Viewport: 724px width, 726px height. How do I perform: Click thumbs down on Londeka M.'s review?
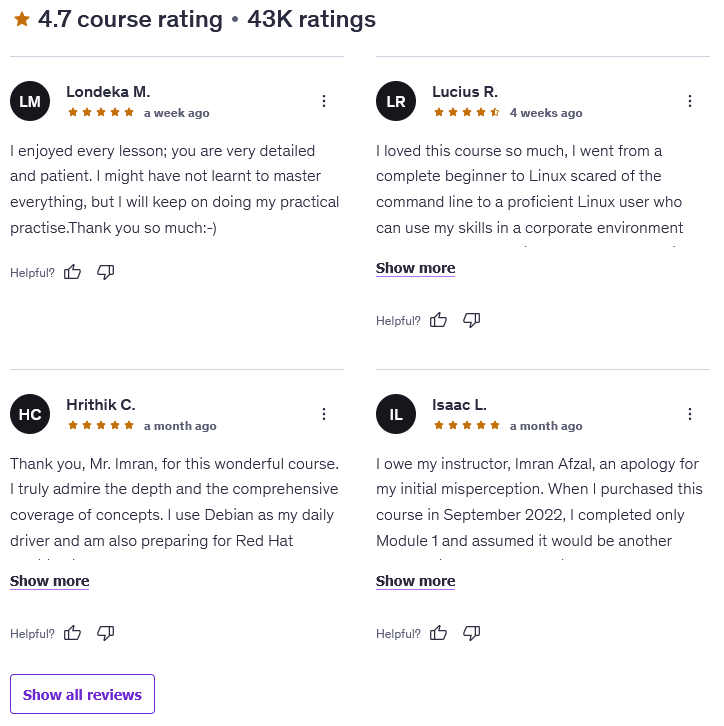point(105,272)
